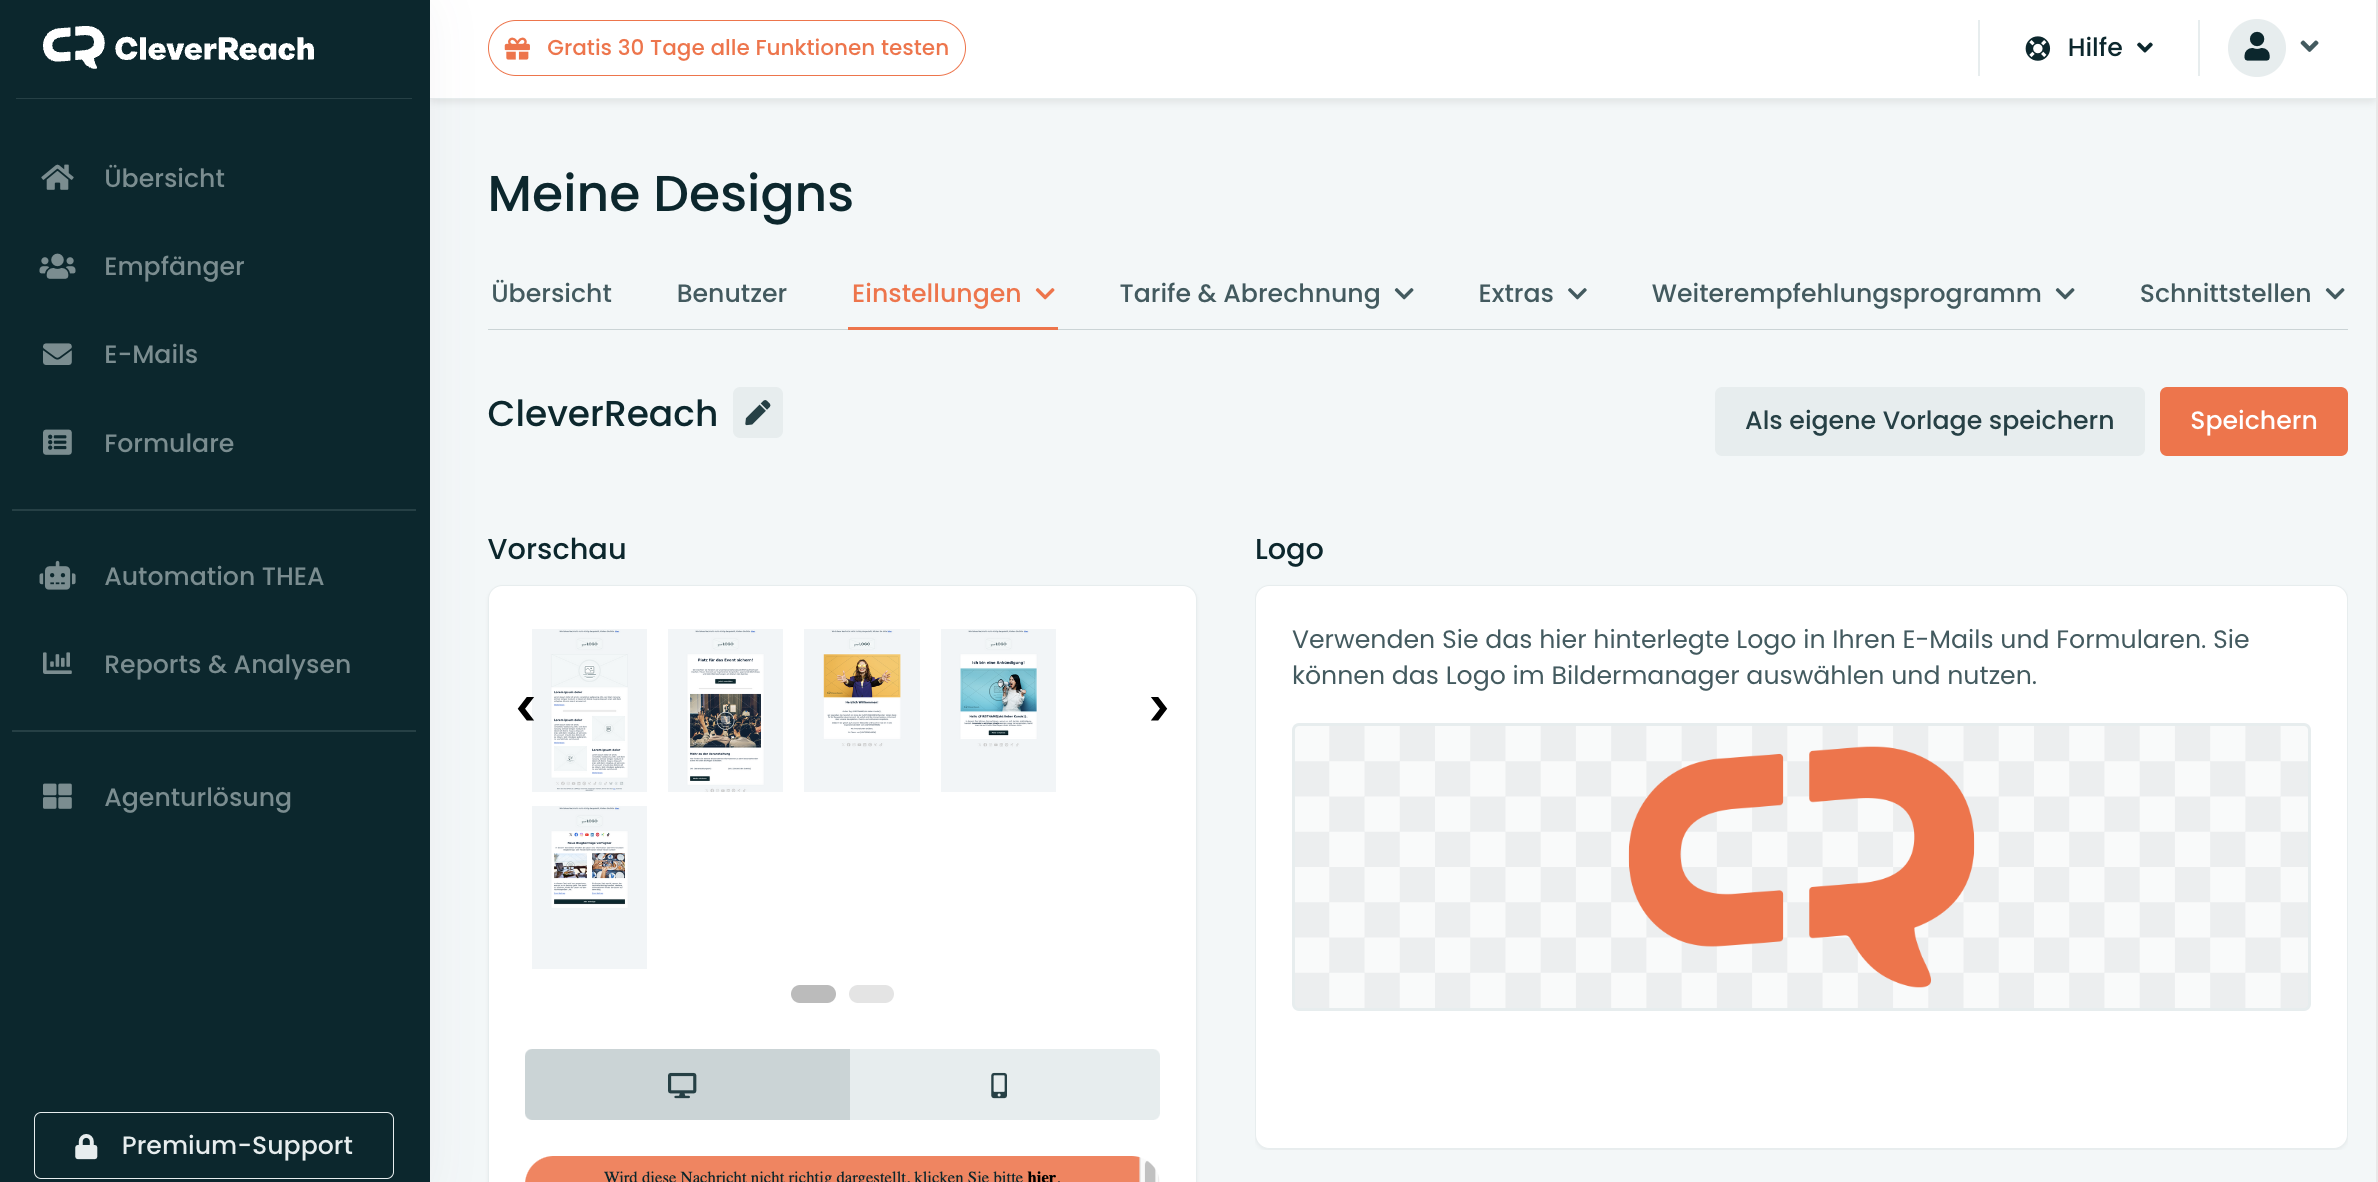Switch to the Übersicht tab
The height and width of the screenshot is (1182, 2378).
coord(551,293)
